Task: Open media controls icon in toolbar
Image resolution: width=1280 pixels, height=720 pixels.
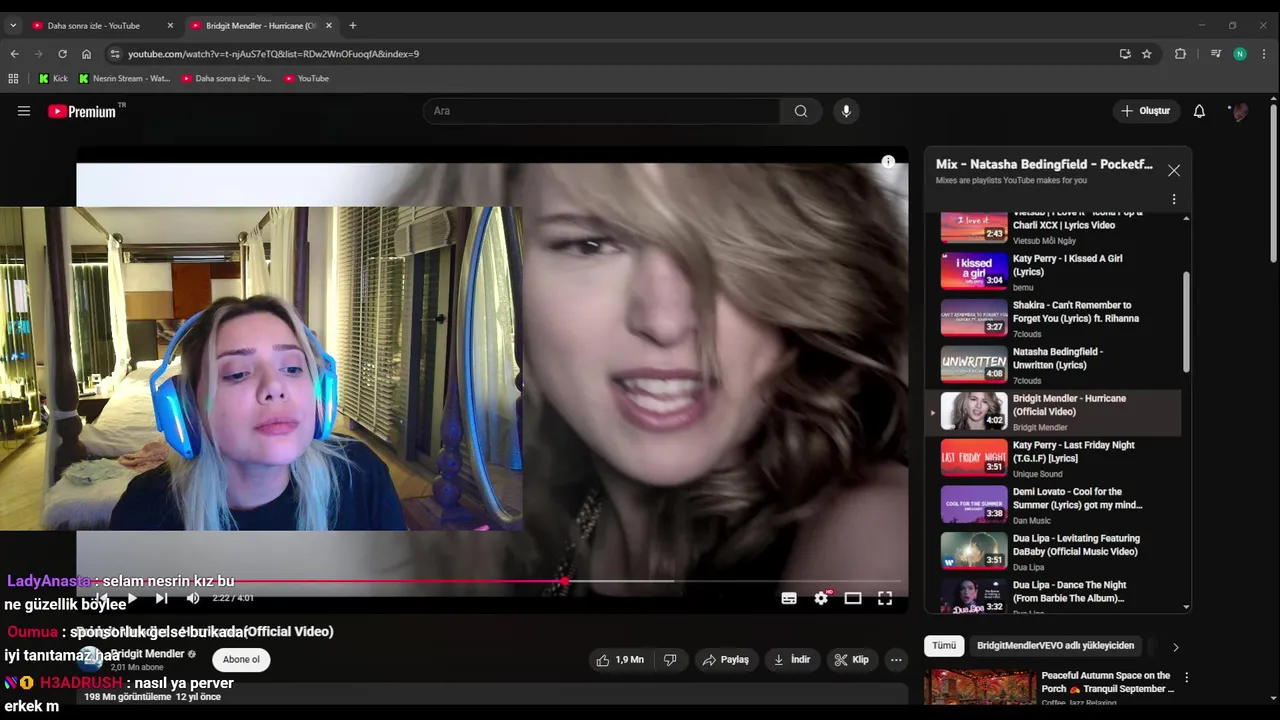Action: coord(1215,54)
